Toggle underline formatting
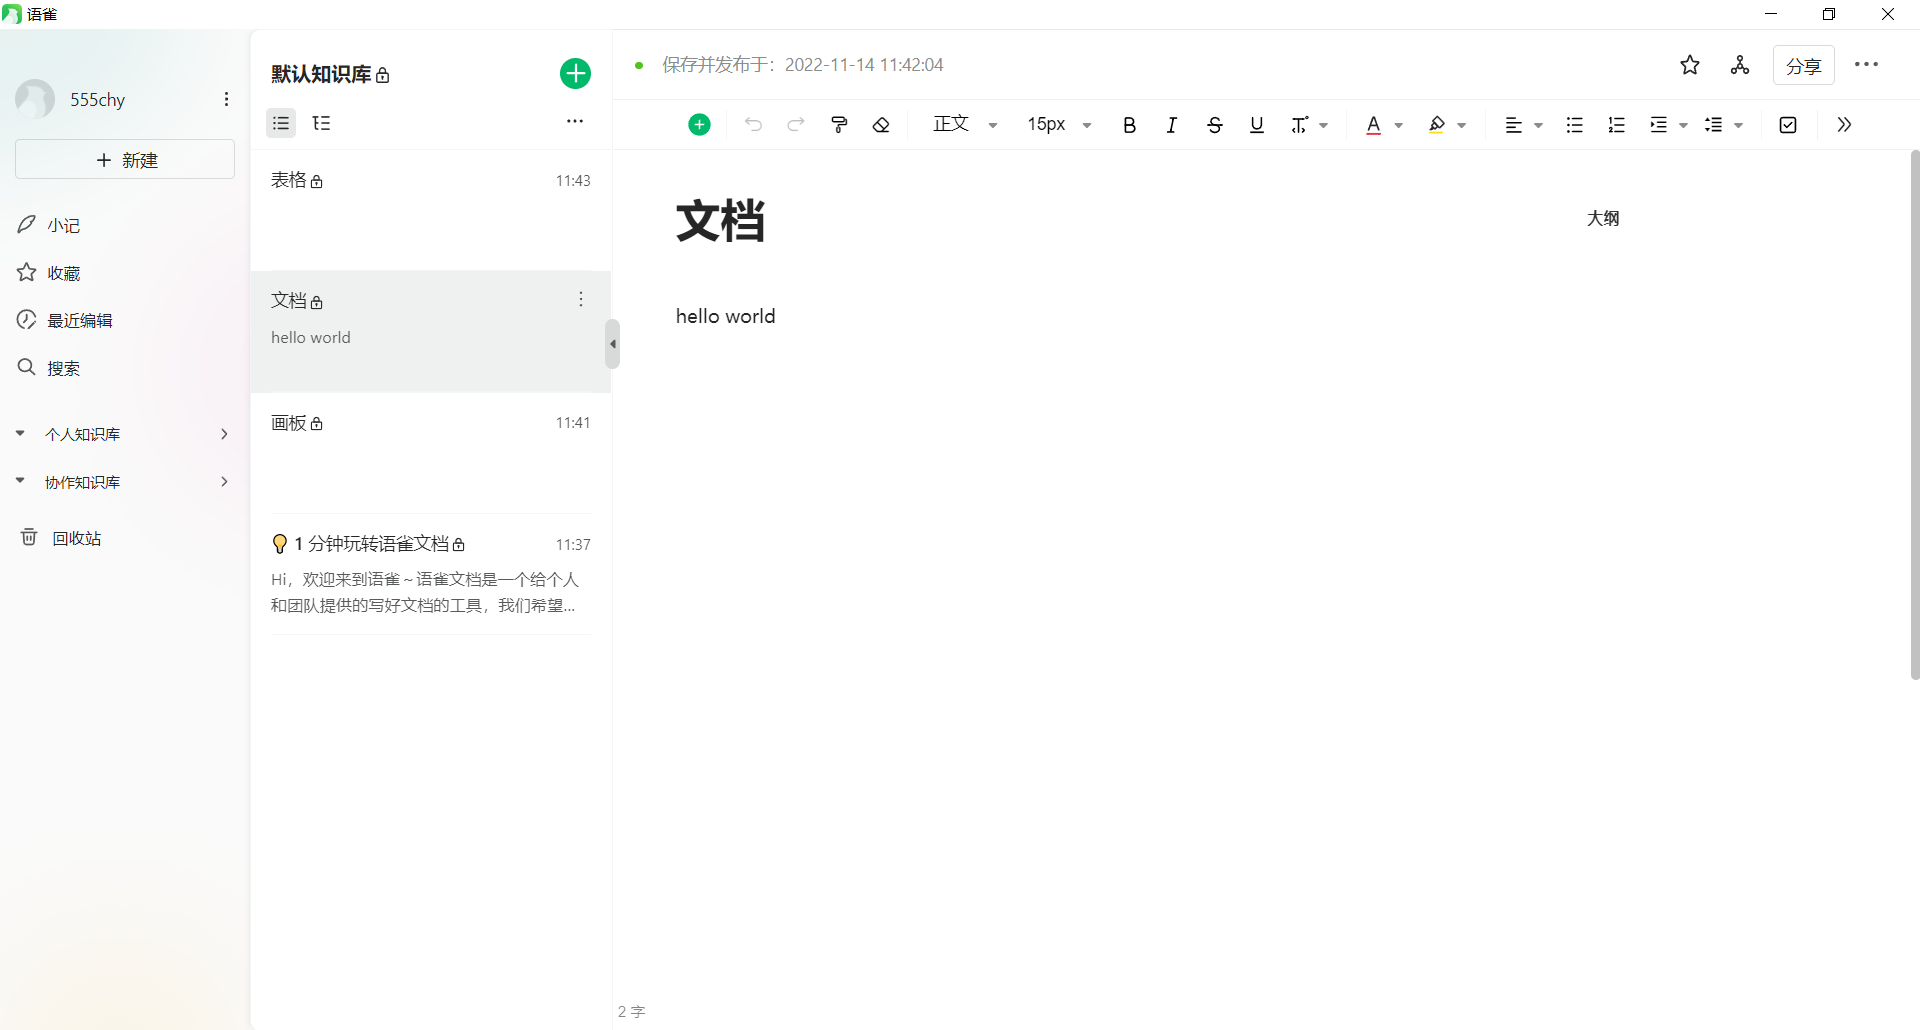 pos(1257,125)
